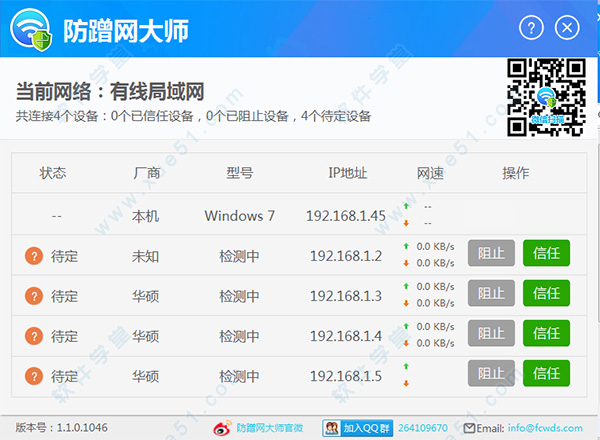The height and width of the screenshot is (440, 600).
Task: Open the 防蹭网大师官微 Weibo link
Action: point(270,428)
